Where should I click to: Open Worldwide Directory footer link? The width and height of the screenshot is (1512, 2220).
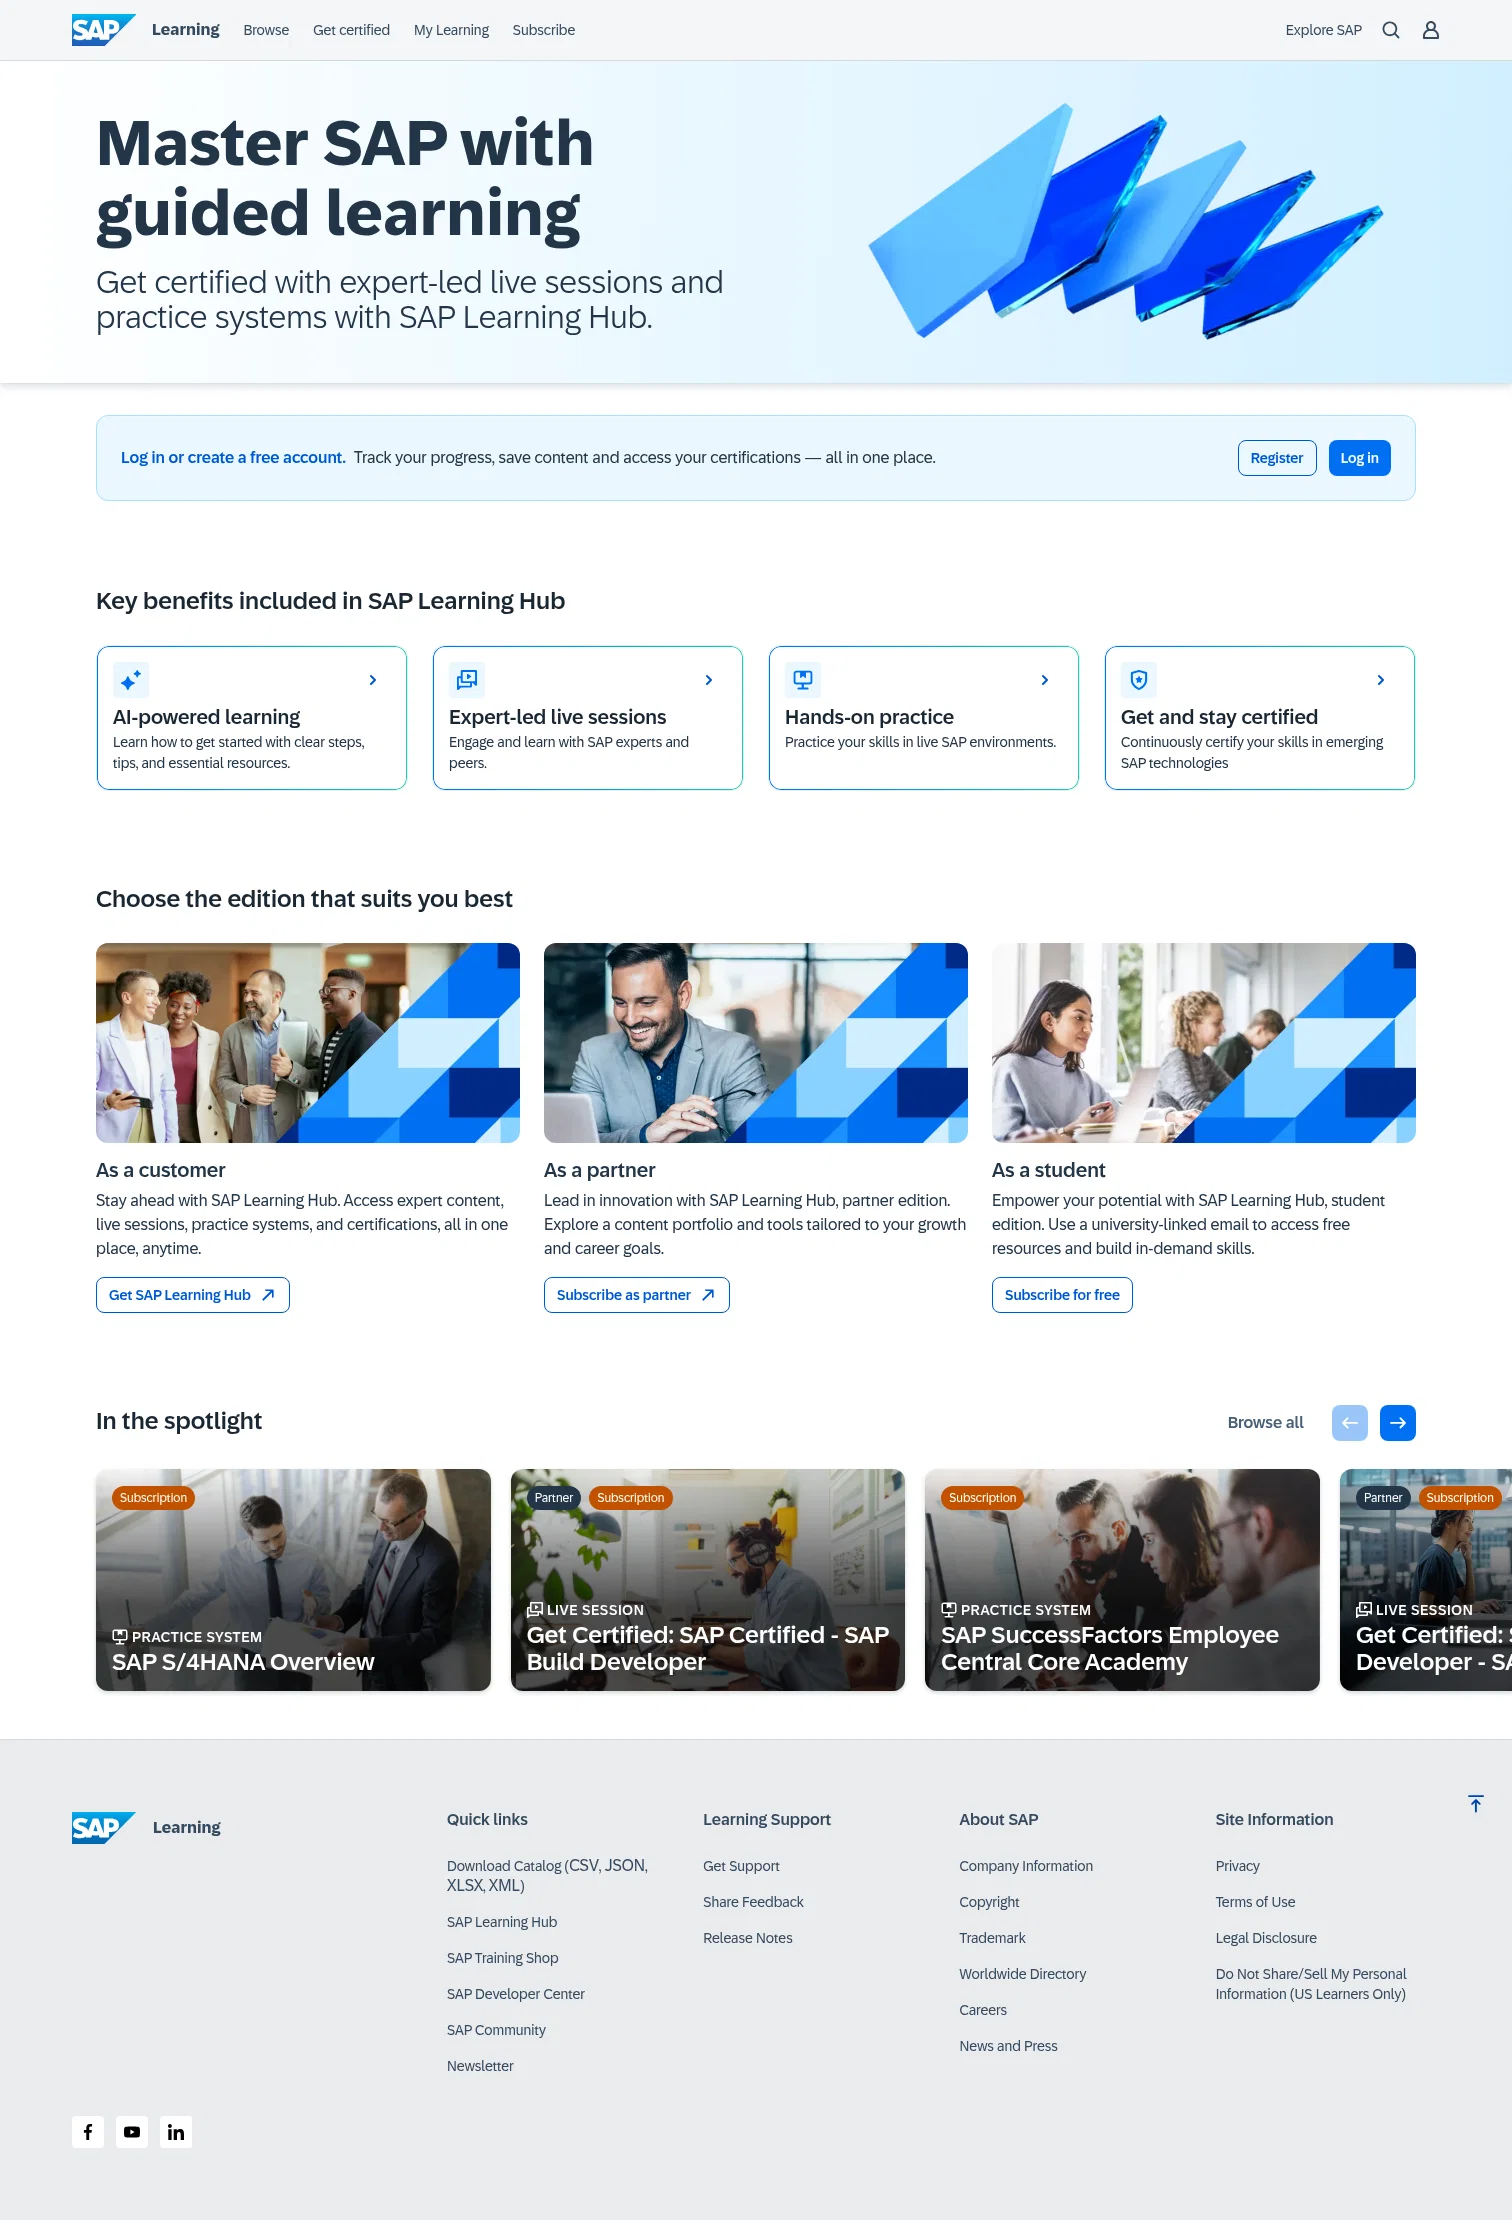coord(1022,1974)
